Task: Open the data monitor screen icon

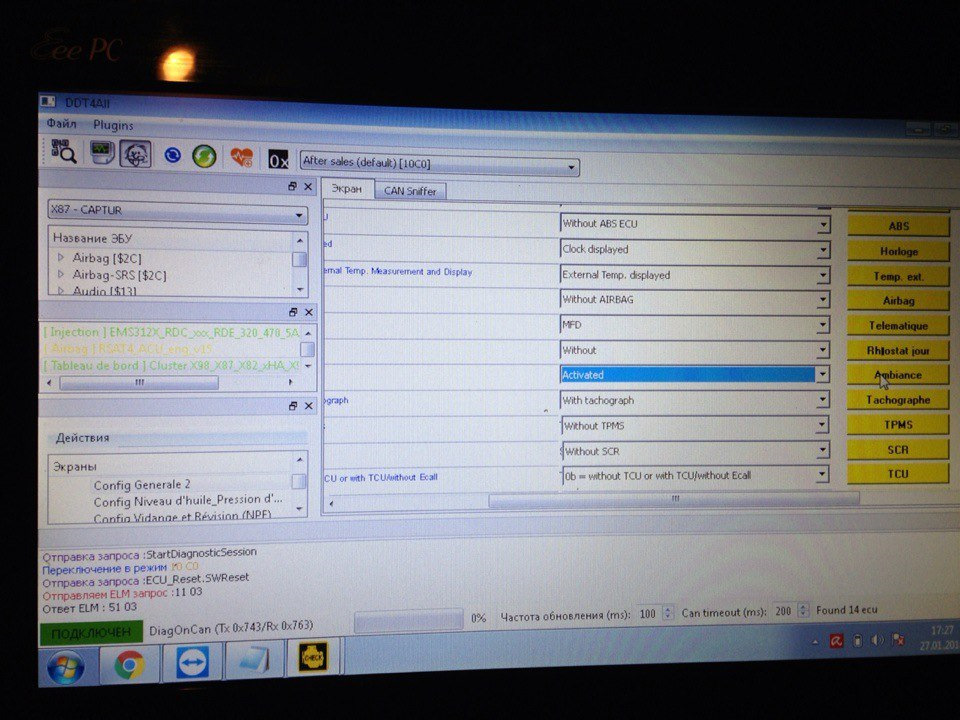Action: pos(102,152)
